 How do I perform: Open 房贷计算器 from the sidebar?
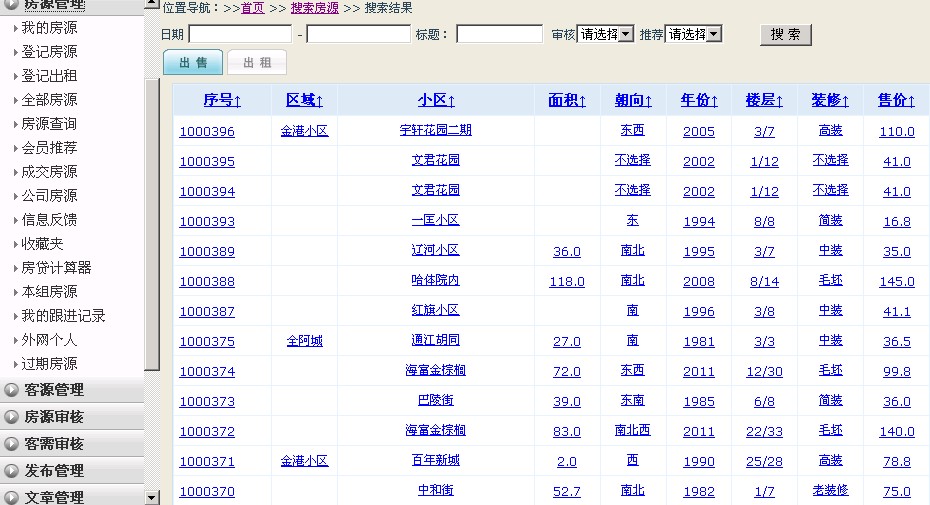(x=56, y=268)
